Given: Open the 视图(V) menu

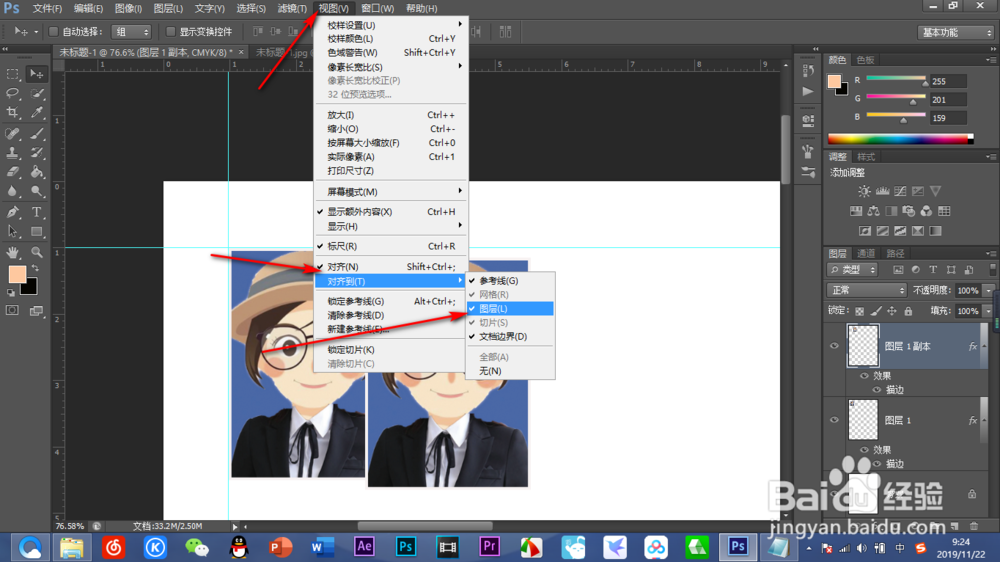Looking at the screenshot, I should pos(334,8).
